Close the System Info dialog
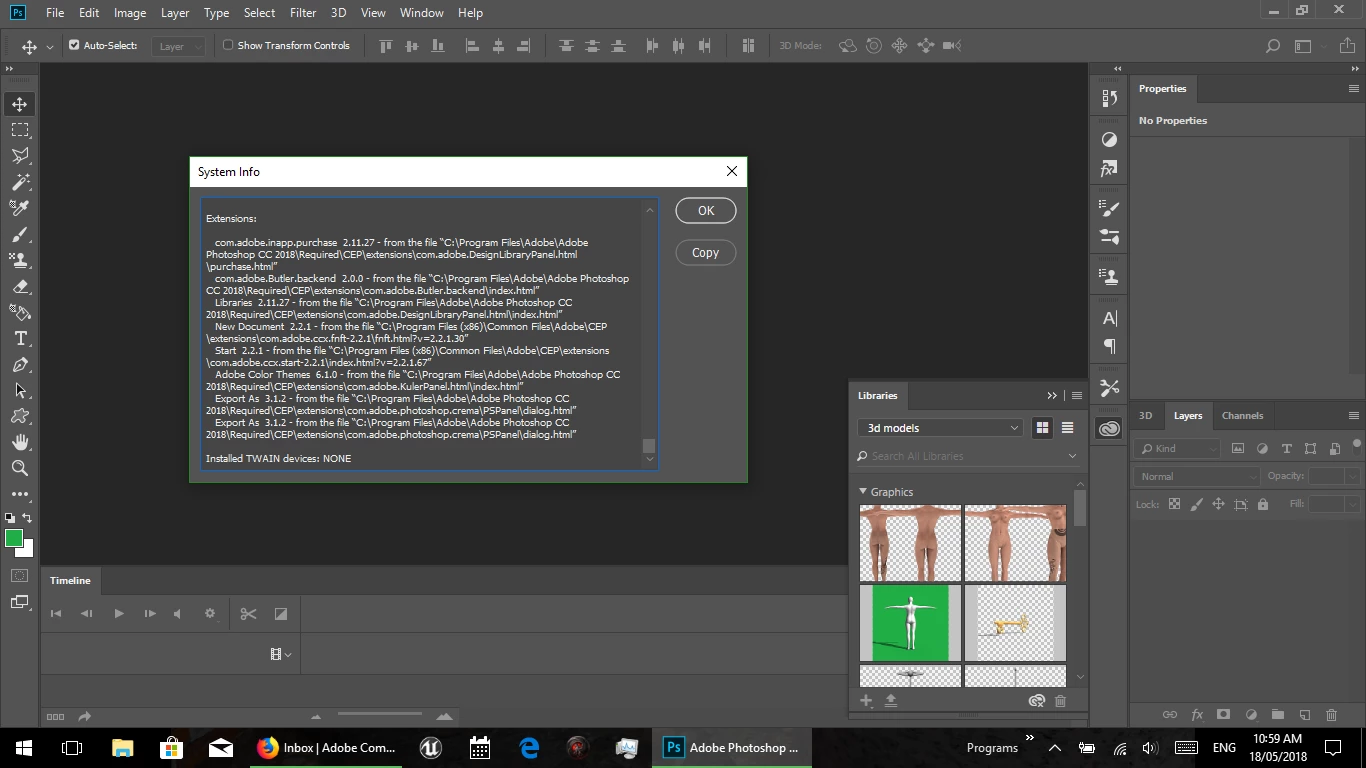 pos(732,172)
